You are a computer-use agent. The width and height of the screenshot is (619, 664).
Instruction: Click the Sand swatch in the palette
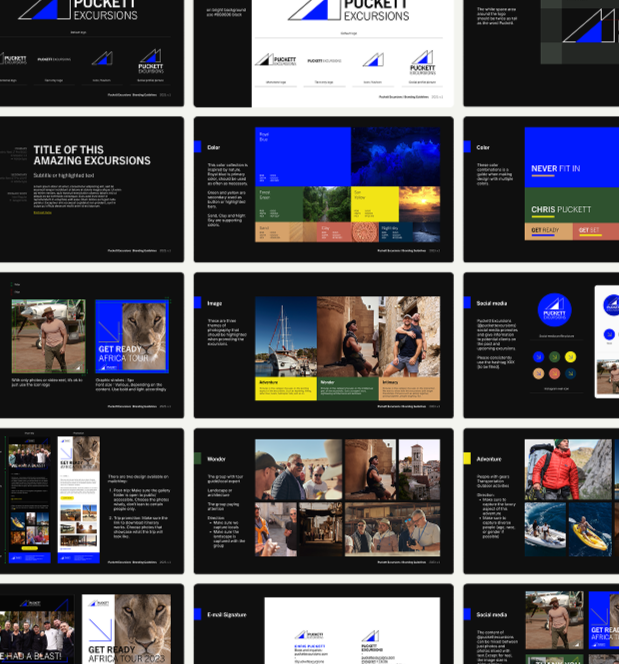click(x=272, y=232)
